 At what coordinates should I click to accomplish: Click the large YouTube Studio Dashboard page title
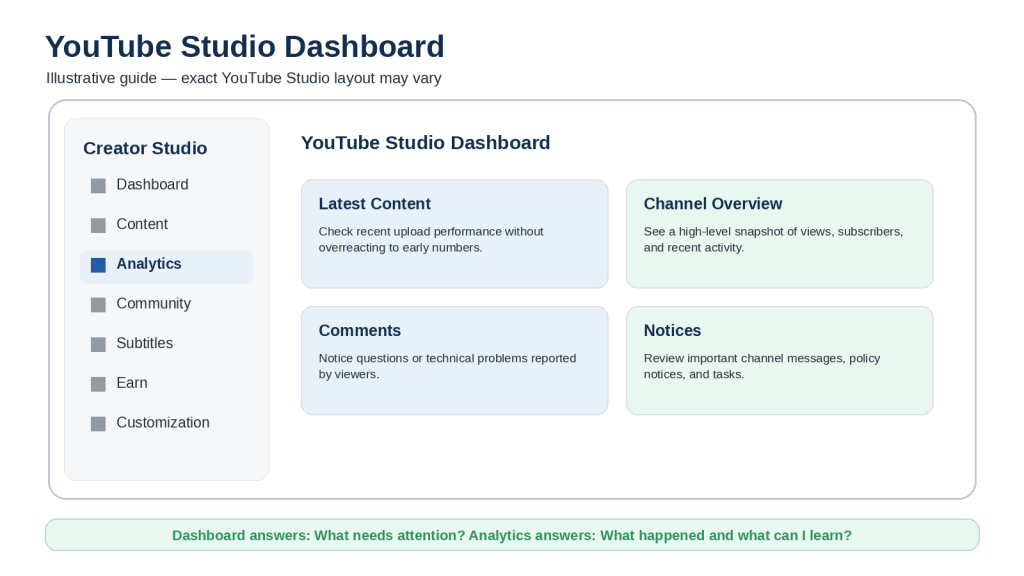click(x=245, y=47)
